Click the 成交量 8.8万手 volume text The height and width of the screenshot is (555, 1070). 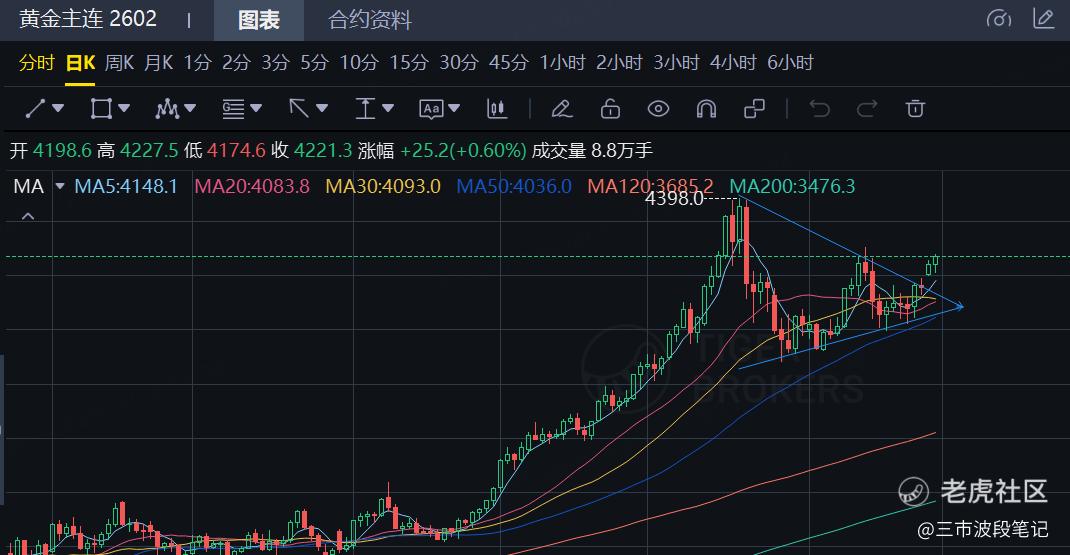tap(592, 150)
